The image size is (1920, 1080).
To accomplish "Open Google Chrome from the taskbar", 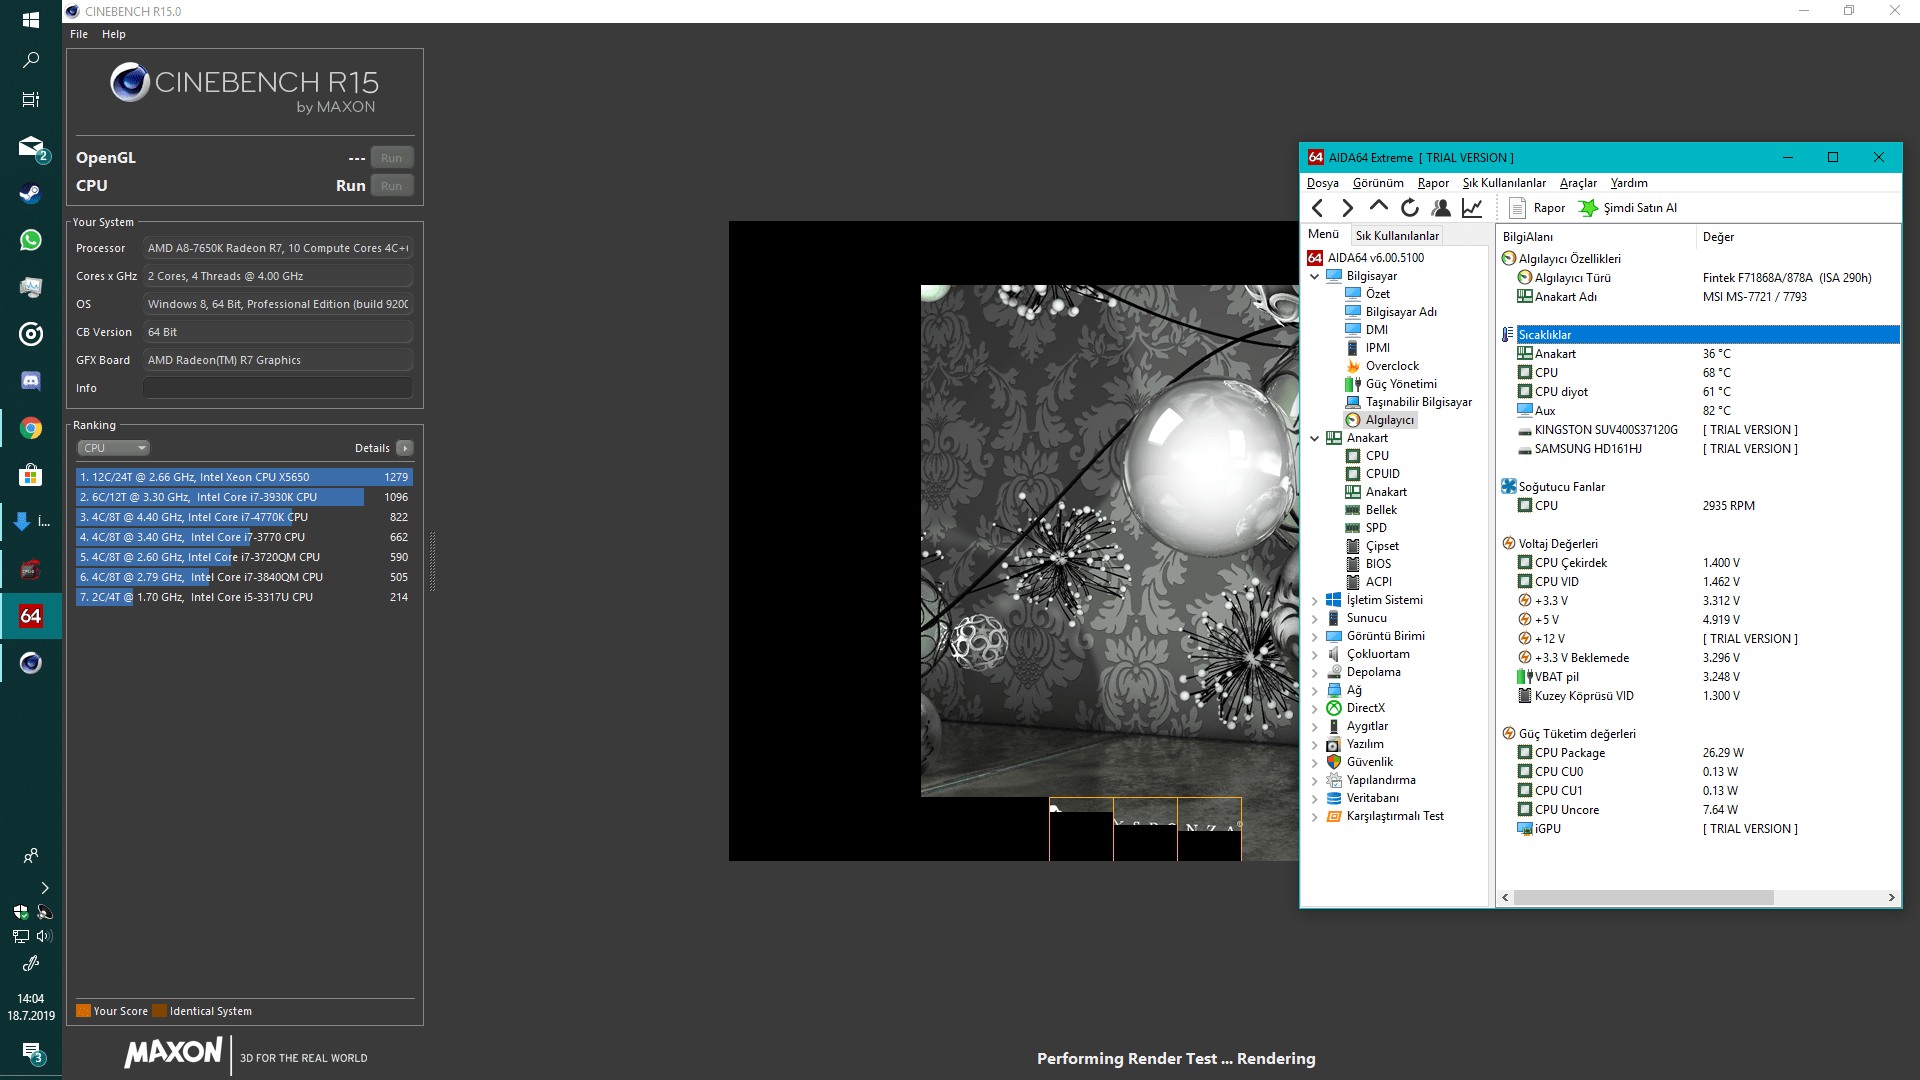I will [31, 428].
